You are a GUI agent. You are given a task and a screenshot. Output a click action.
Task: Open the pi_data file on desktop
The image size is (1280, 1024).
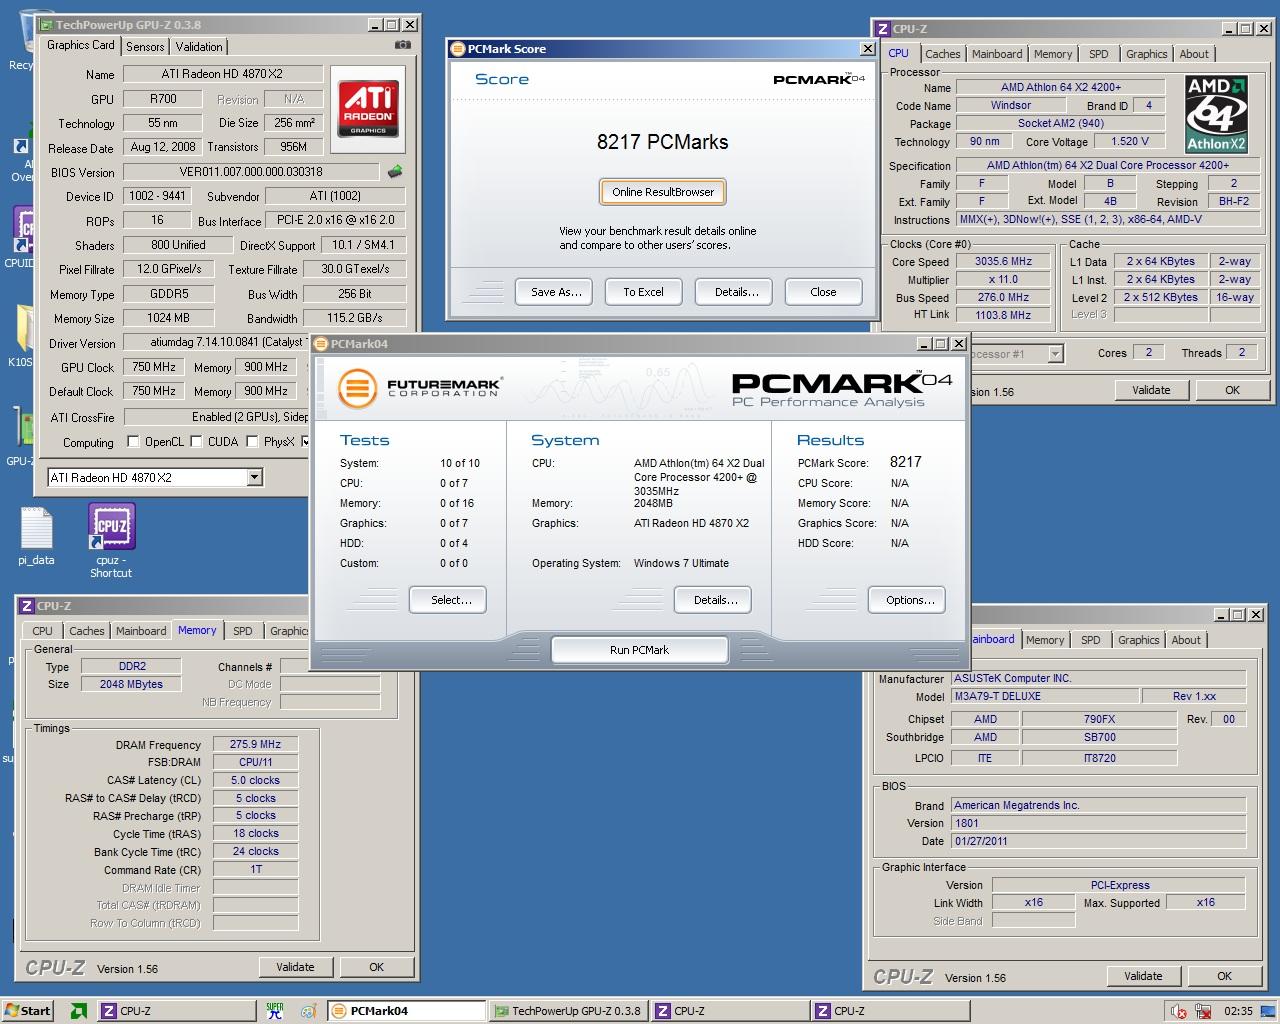pyautogui.click(x=36, y=536)
